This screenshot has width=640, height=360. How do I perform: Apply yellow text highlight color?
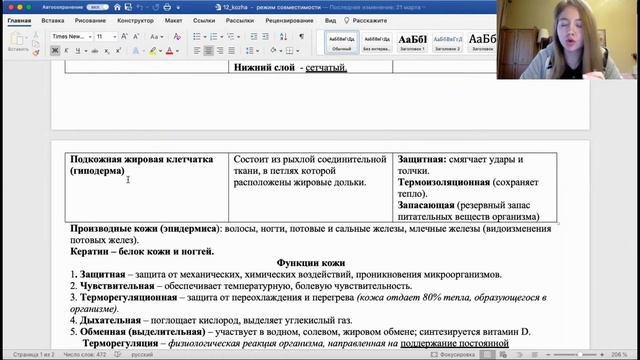(153, 51)
